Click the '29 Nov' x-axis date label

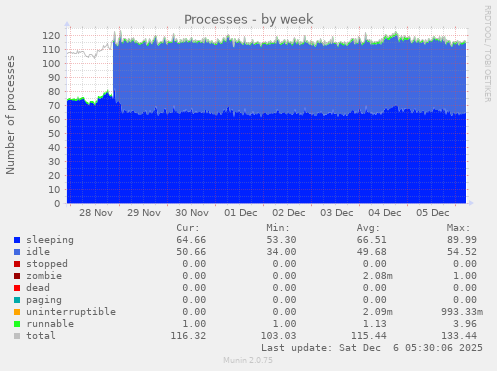(144, 213)
